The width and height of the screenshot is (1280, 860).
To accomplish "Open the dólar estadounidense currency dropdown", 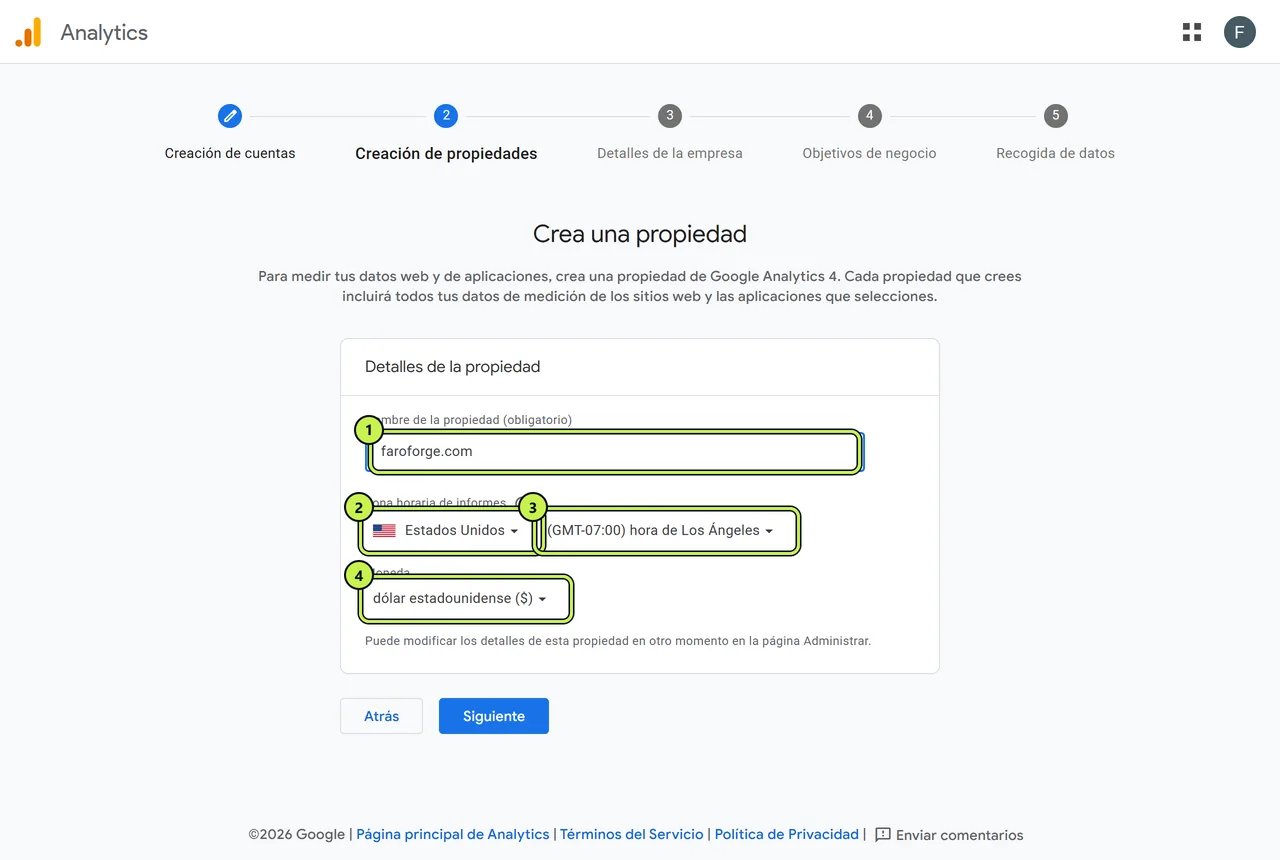I will 466,599.
